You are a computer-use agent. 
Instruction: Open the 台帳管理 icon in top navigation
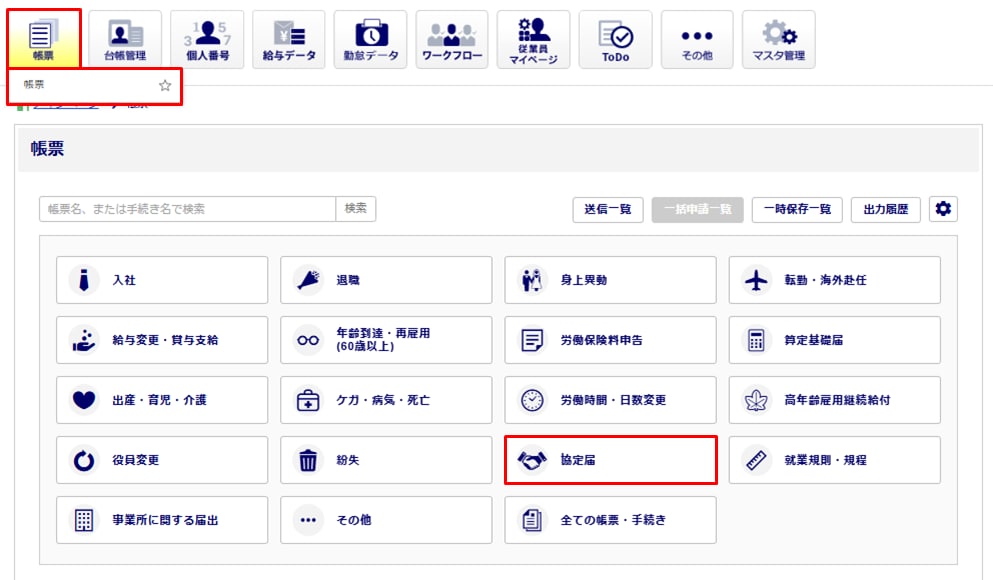tap(125, 39)
